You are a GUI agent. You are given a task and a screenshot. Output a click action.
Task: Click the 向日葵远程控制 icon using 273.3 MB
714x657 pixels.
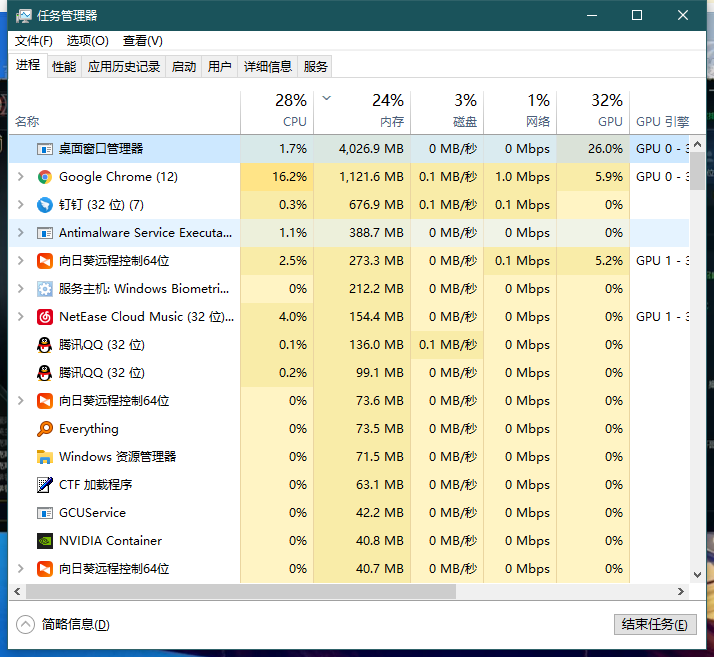(45, 261)
